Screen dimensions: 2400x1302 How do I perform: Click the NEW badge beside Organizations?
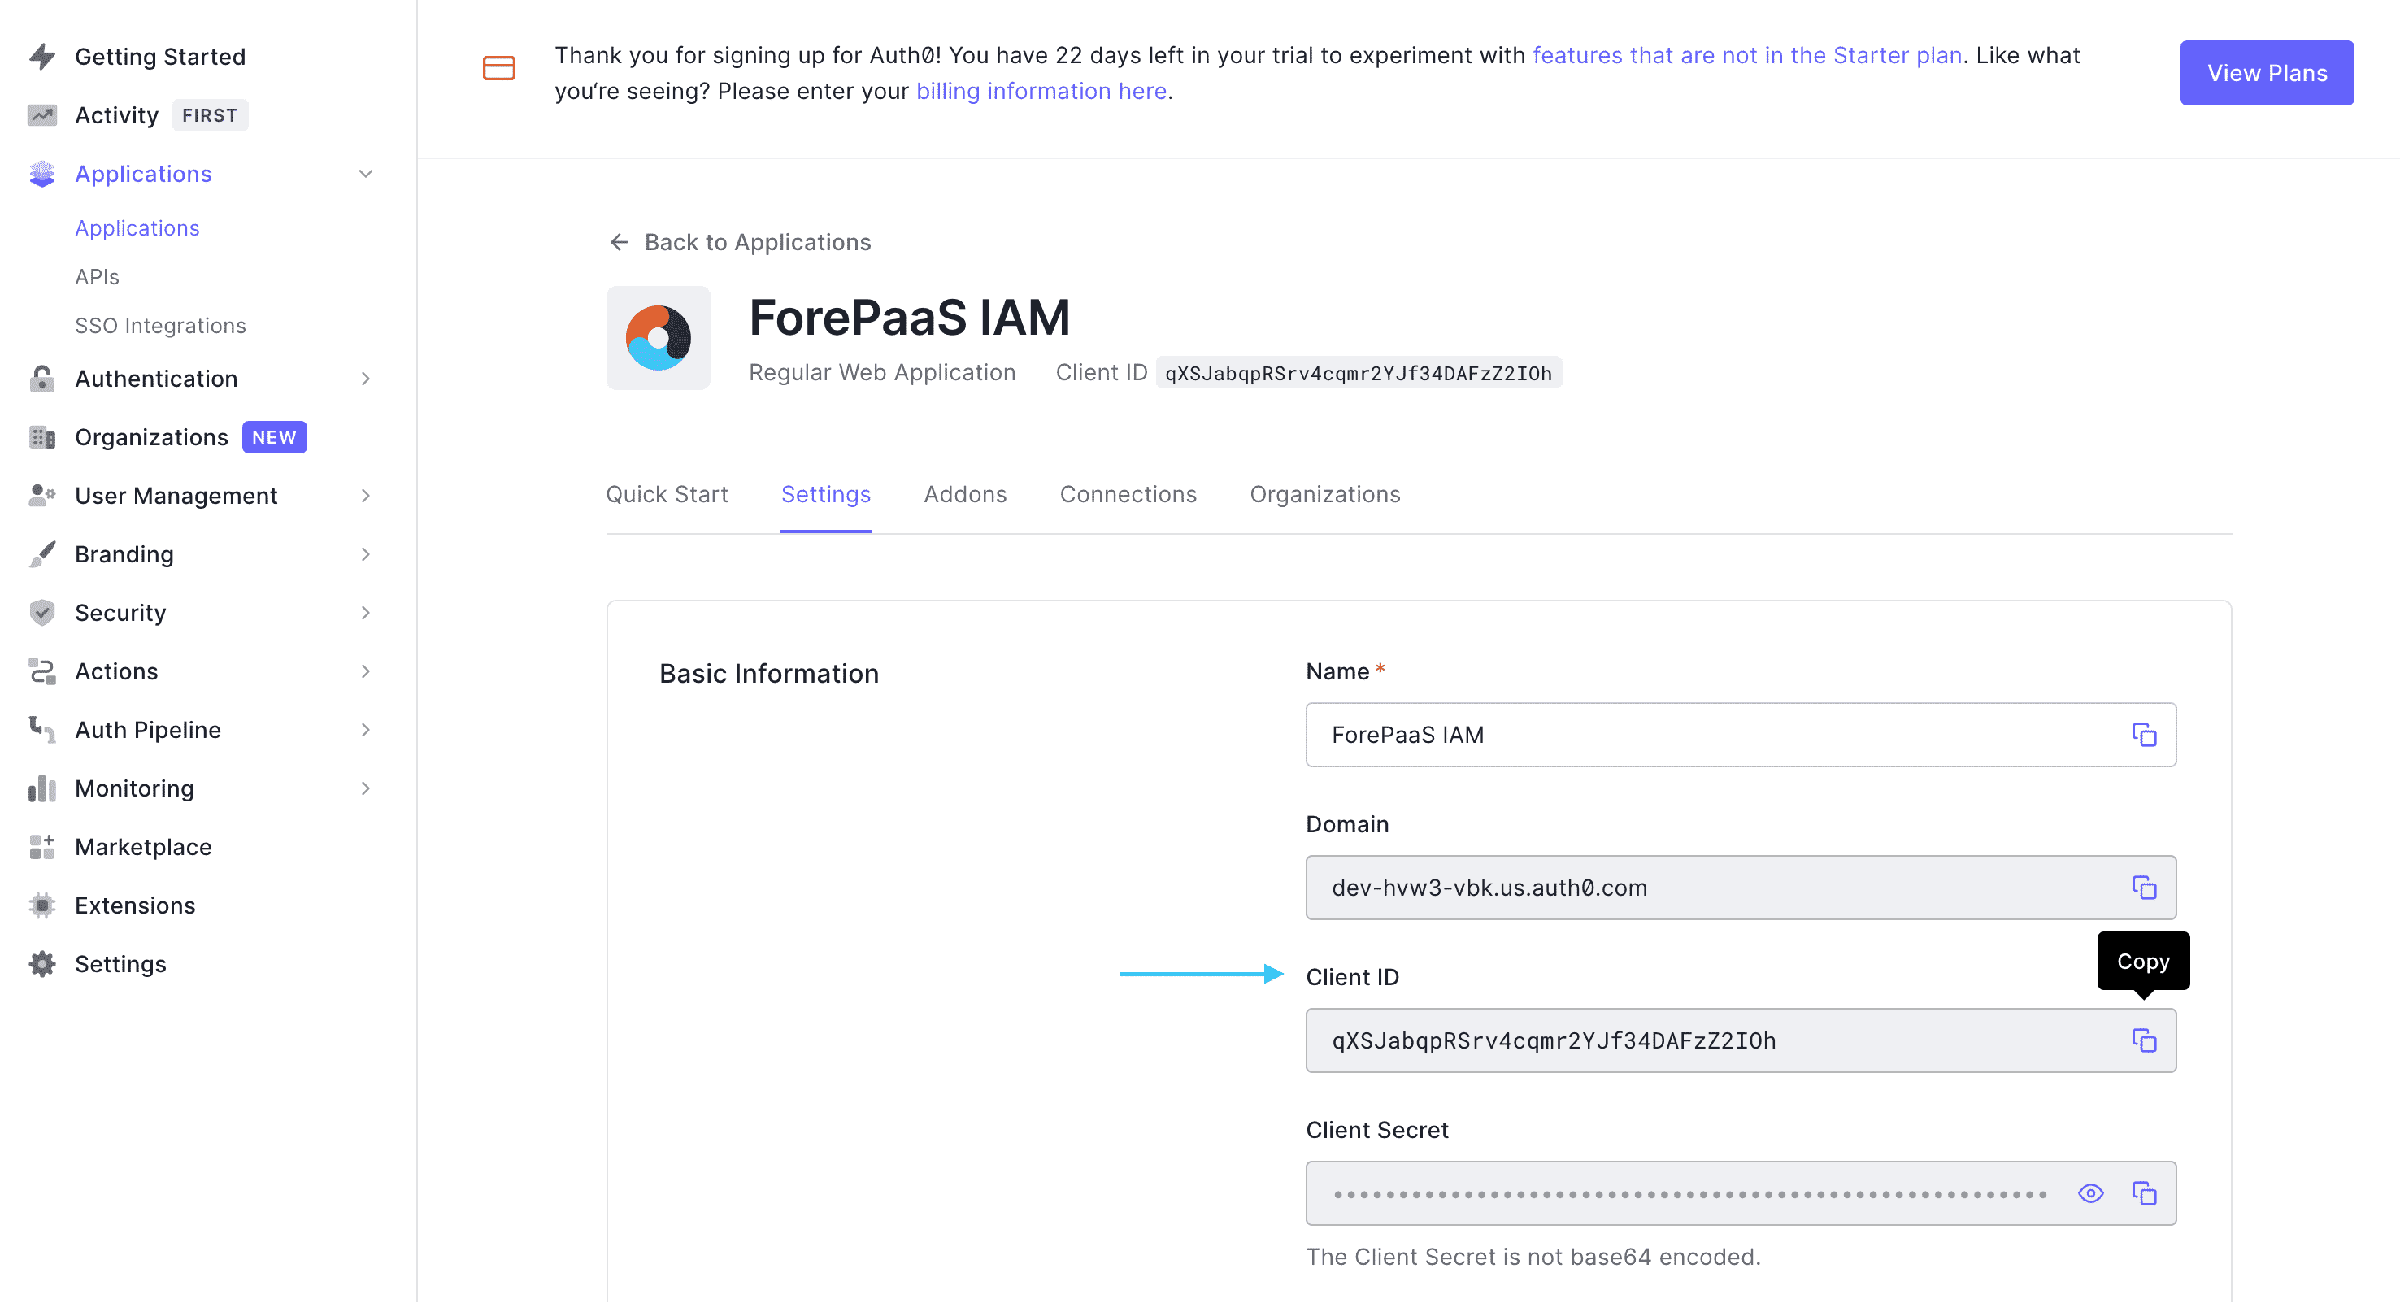(274, 437)
